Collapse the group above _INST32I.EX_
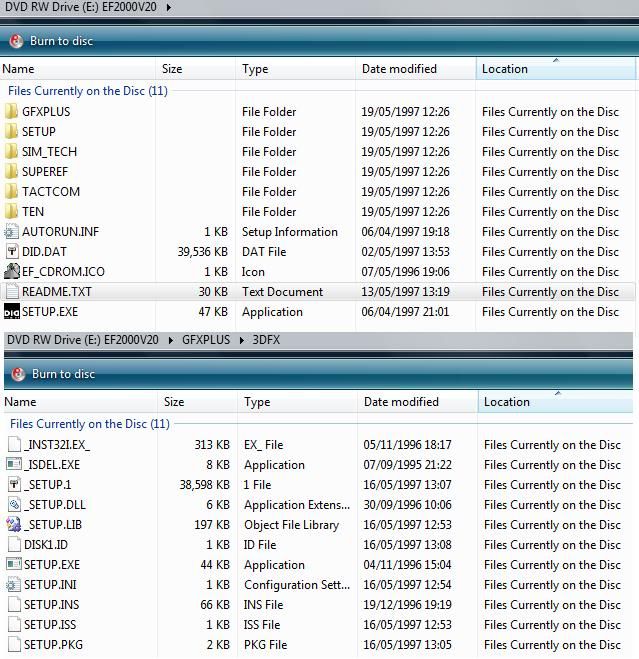This screenshot has width=639, height=659. coord(89,424)
